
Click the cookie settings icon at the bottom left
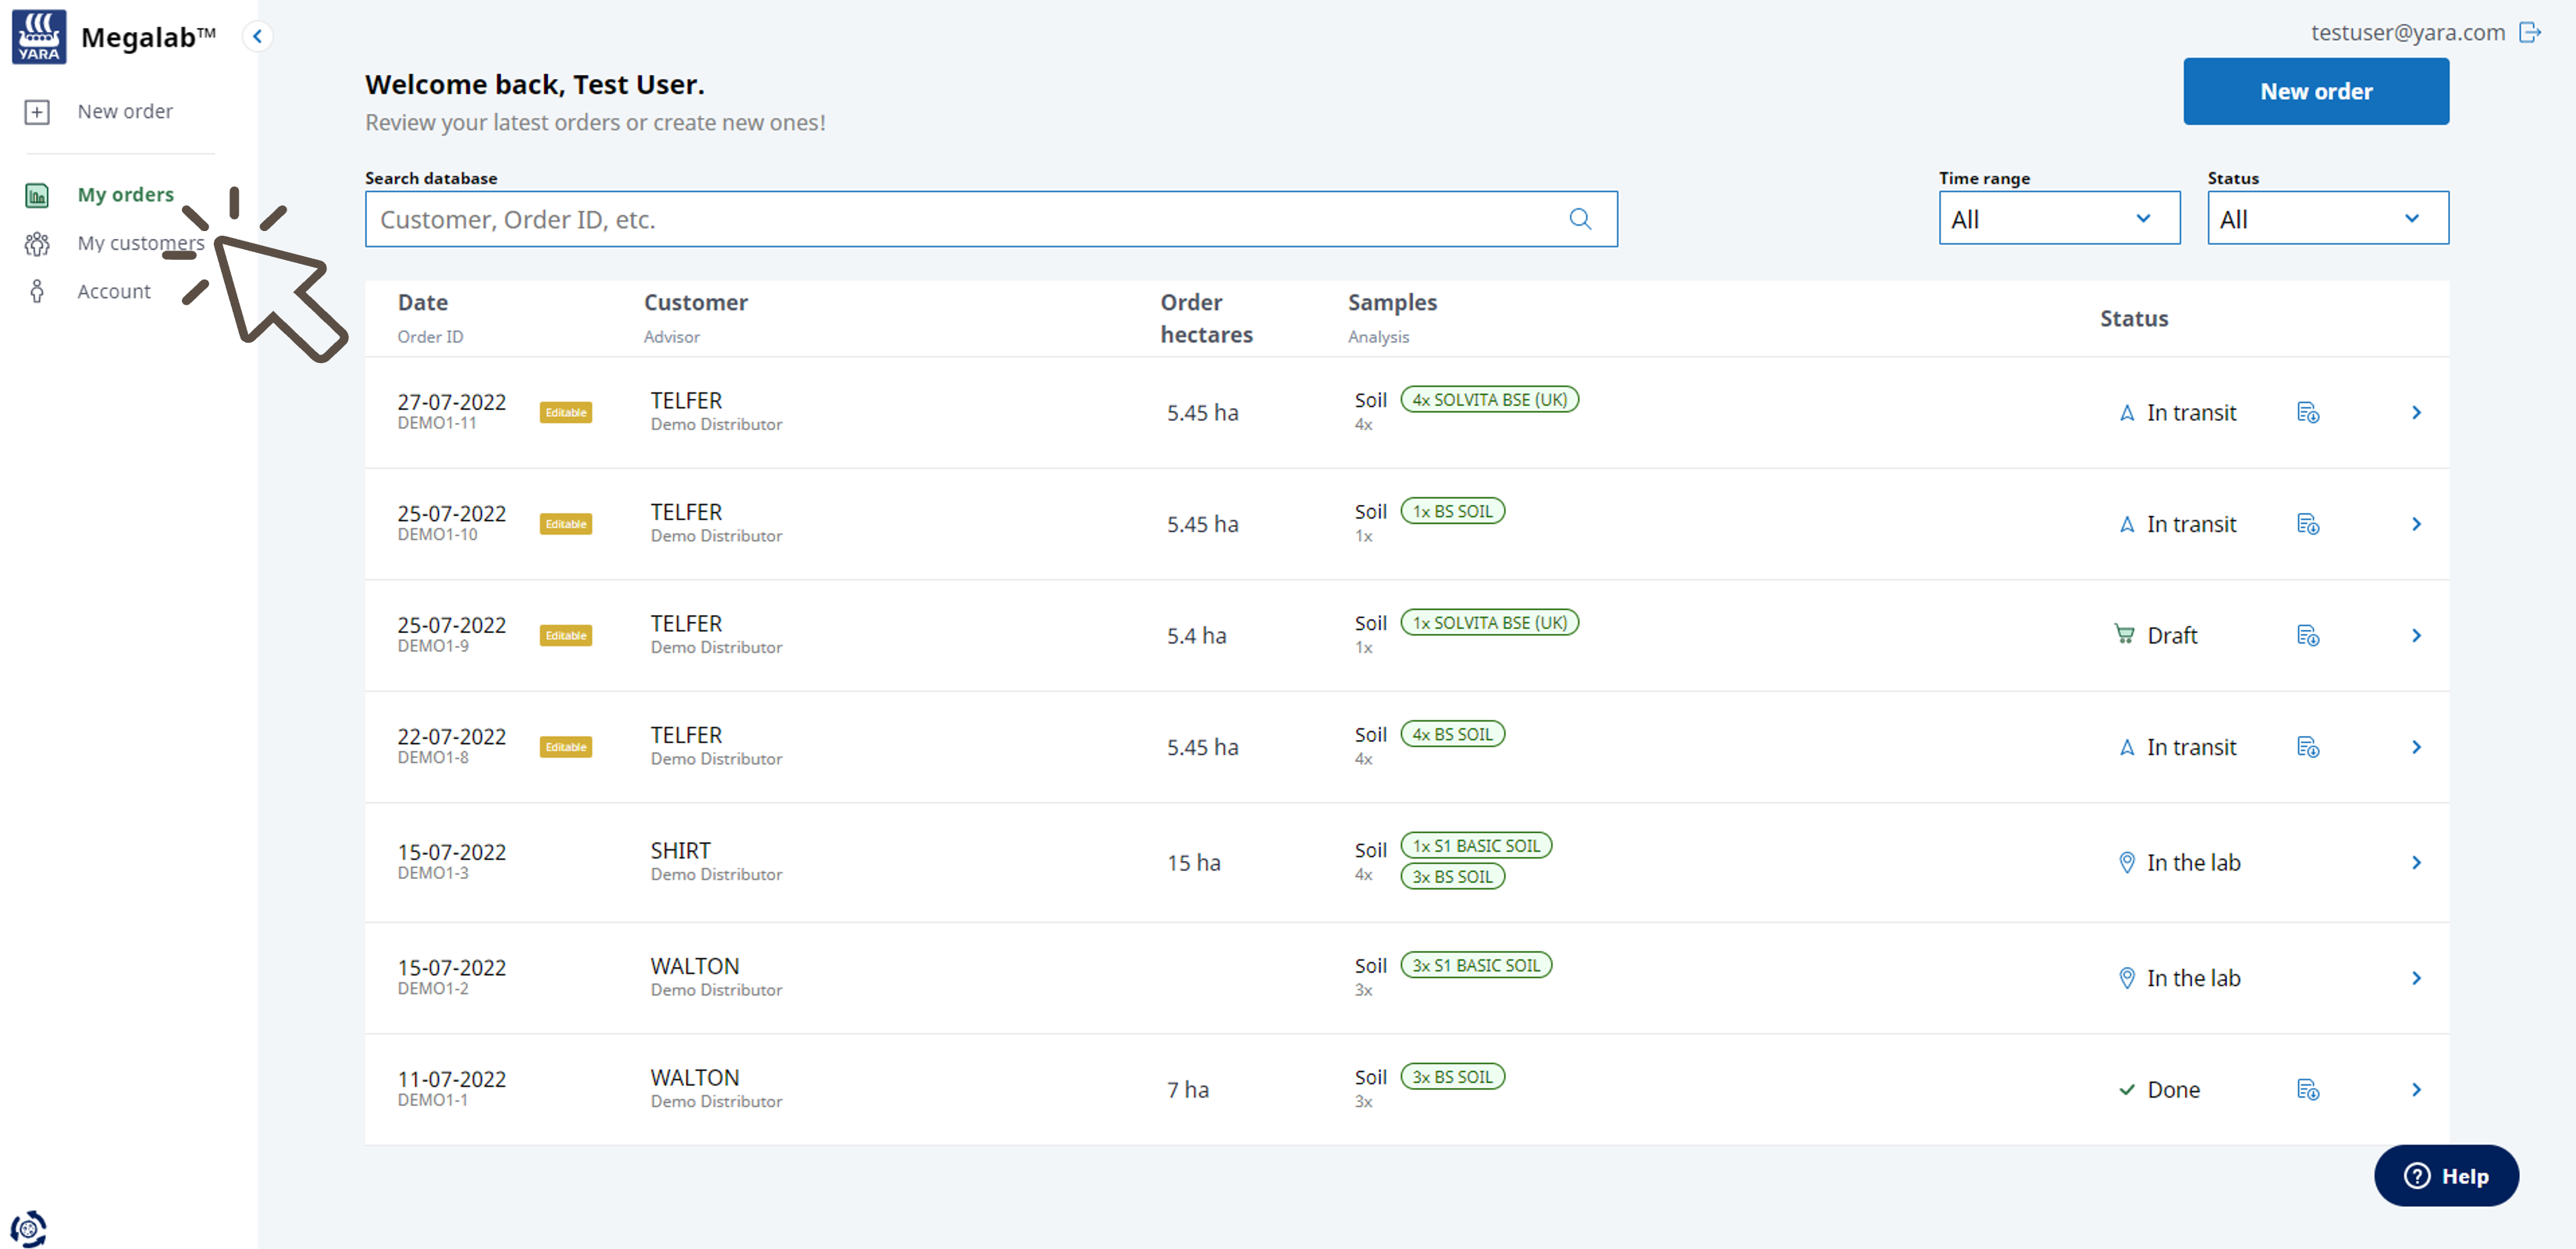coord(28,1228)
